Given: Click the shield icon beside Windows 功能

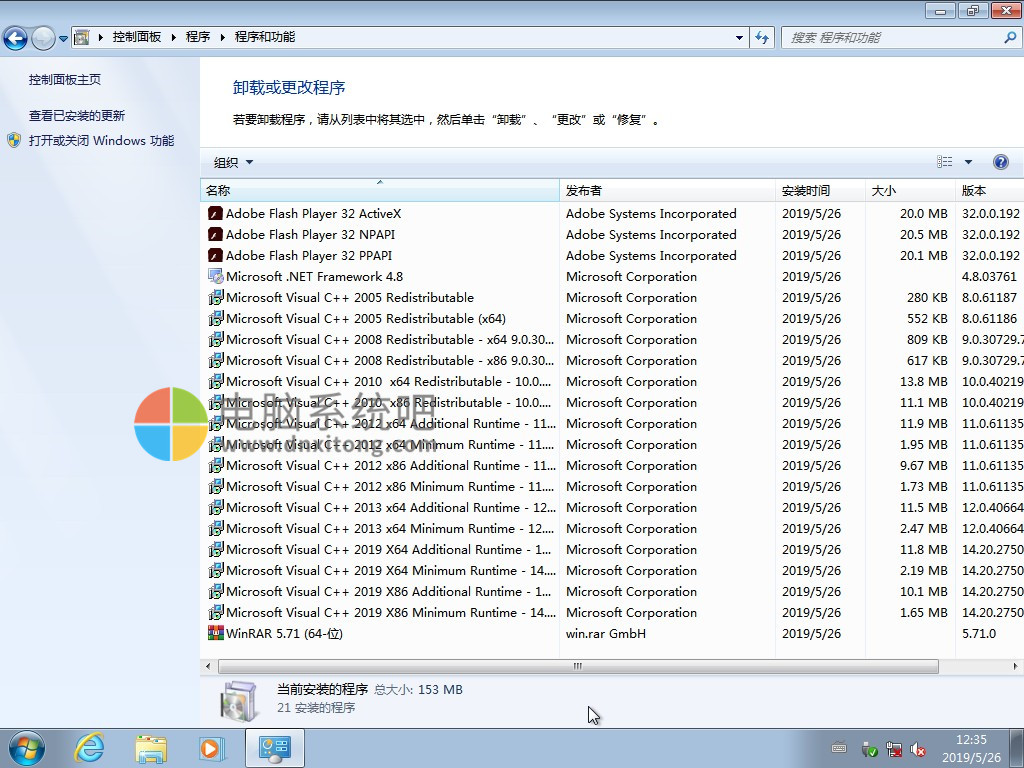Looking at the screenshot, I should pyautogui.click(x=14, y=140).
